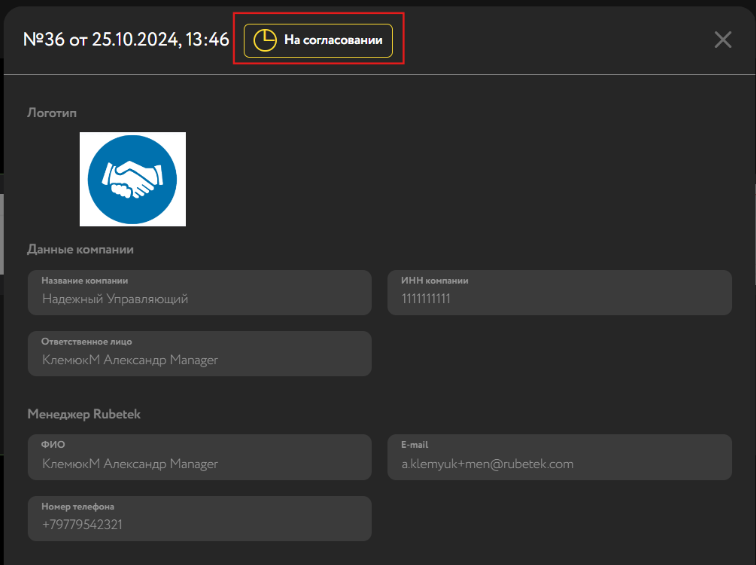Select the "Ответственное лицо" field

pyautogui.click(x=200, y=353)
